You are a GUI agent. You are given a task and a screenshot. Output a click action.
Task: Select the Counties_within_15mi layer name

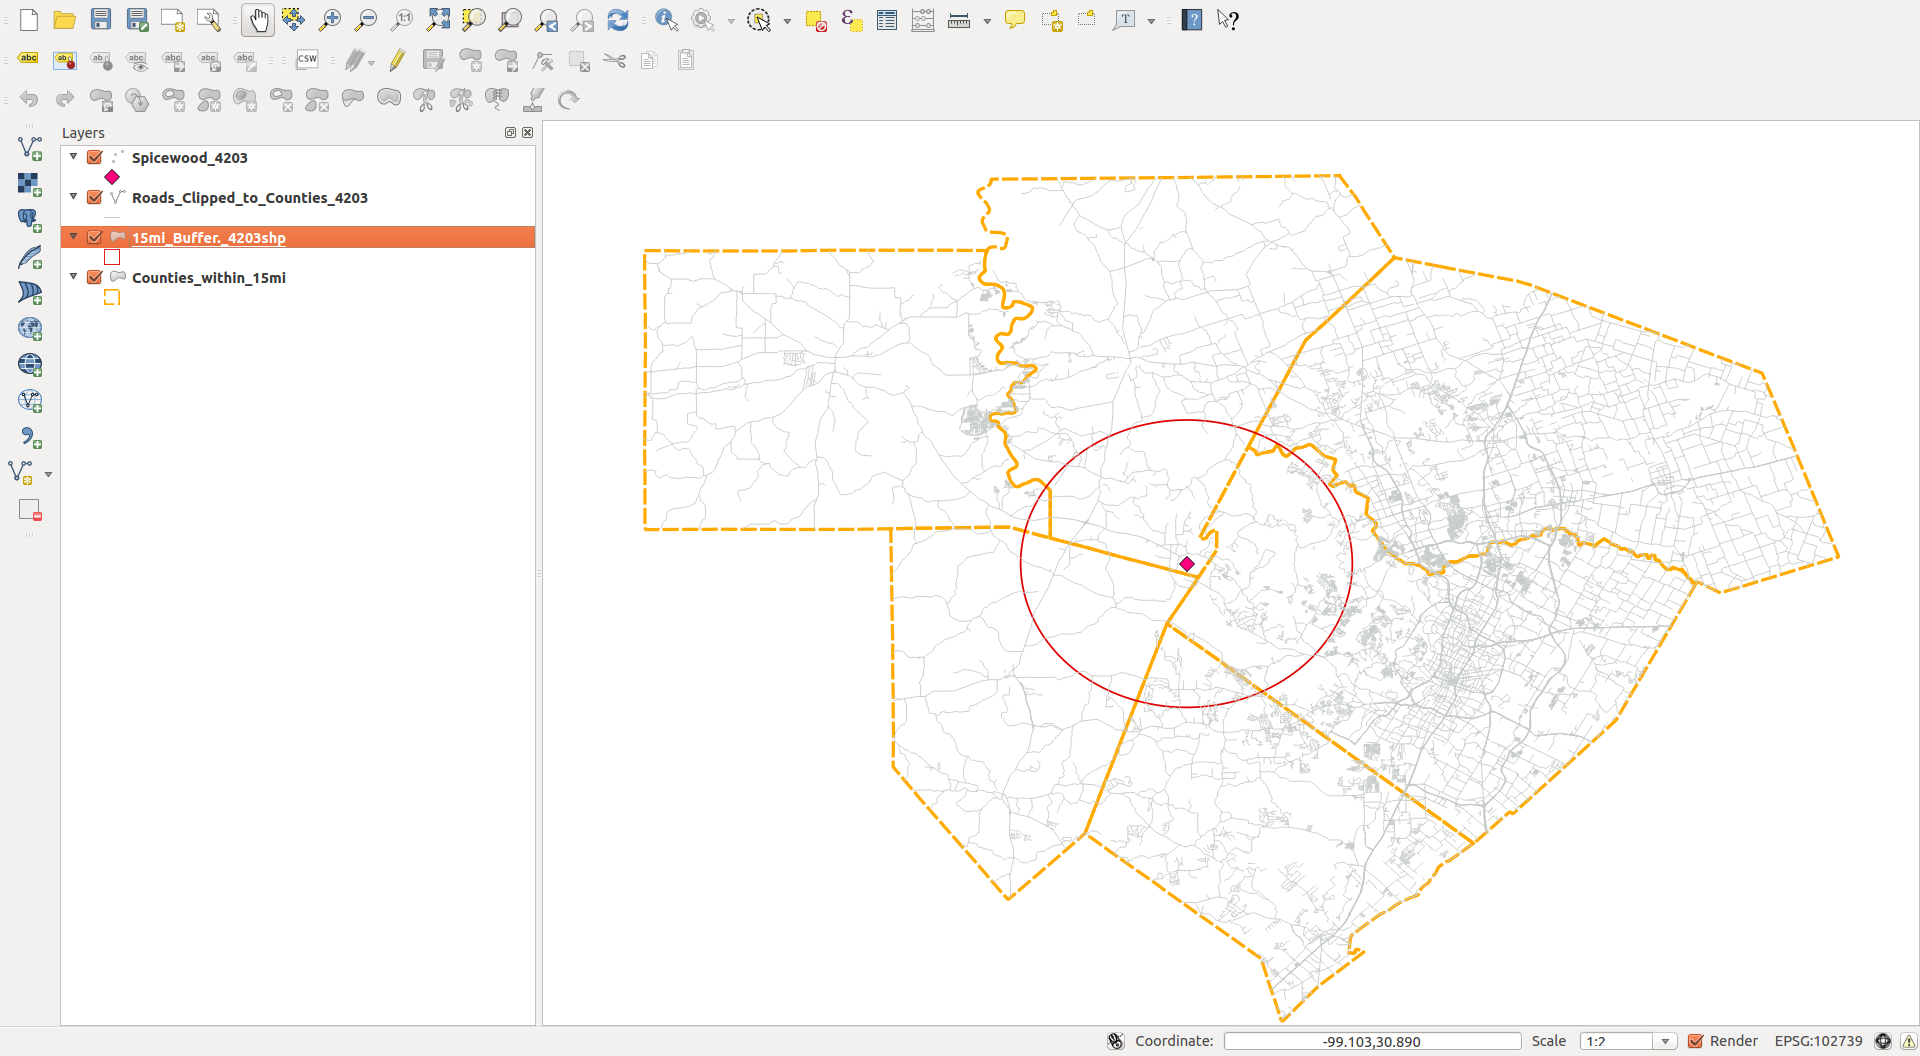209,278
